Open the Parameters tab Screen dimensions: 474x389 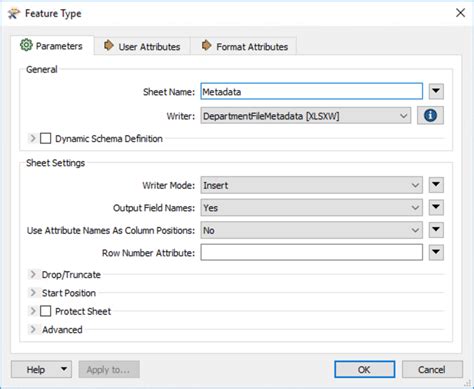pyautogui.click(x=52, y=46)
